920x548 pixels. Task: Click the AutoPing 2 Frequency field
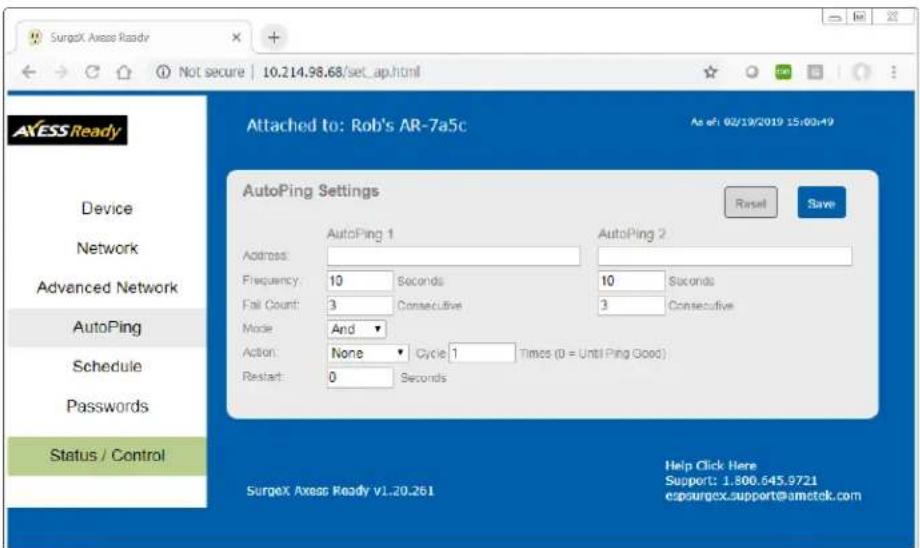coord(631,281)
